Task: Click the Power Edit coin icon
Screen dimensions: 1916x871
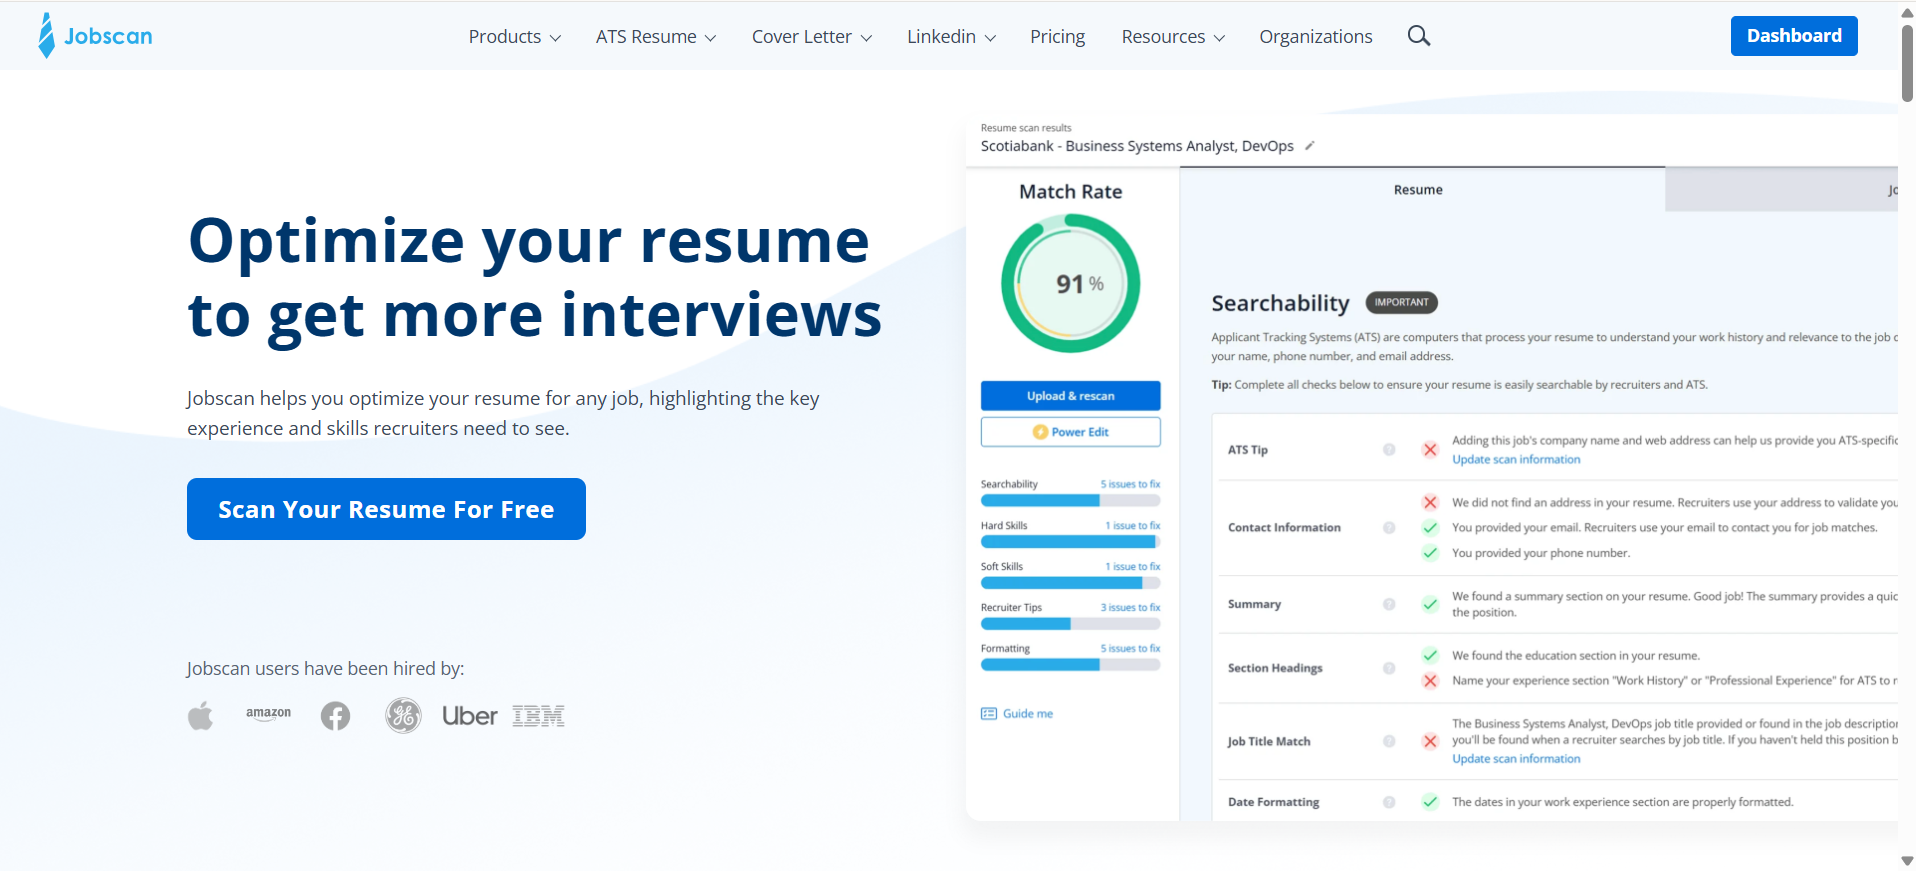Action: point(1040,432)
